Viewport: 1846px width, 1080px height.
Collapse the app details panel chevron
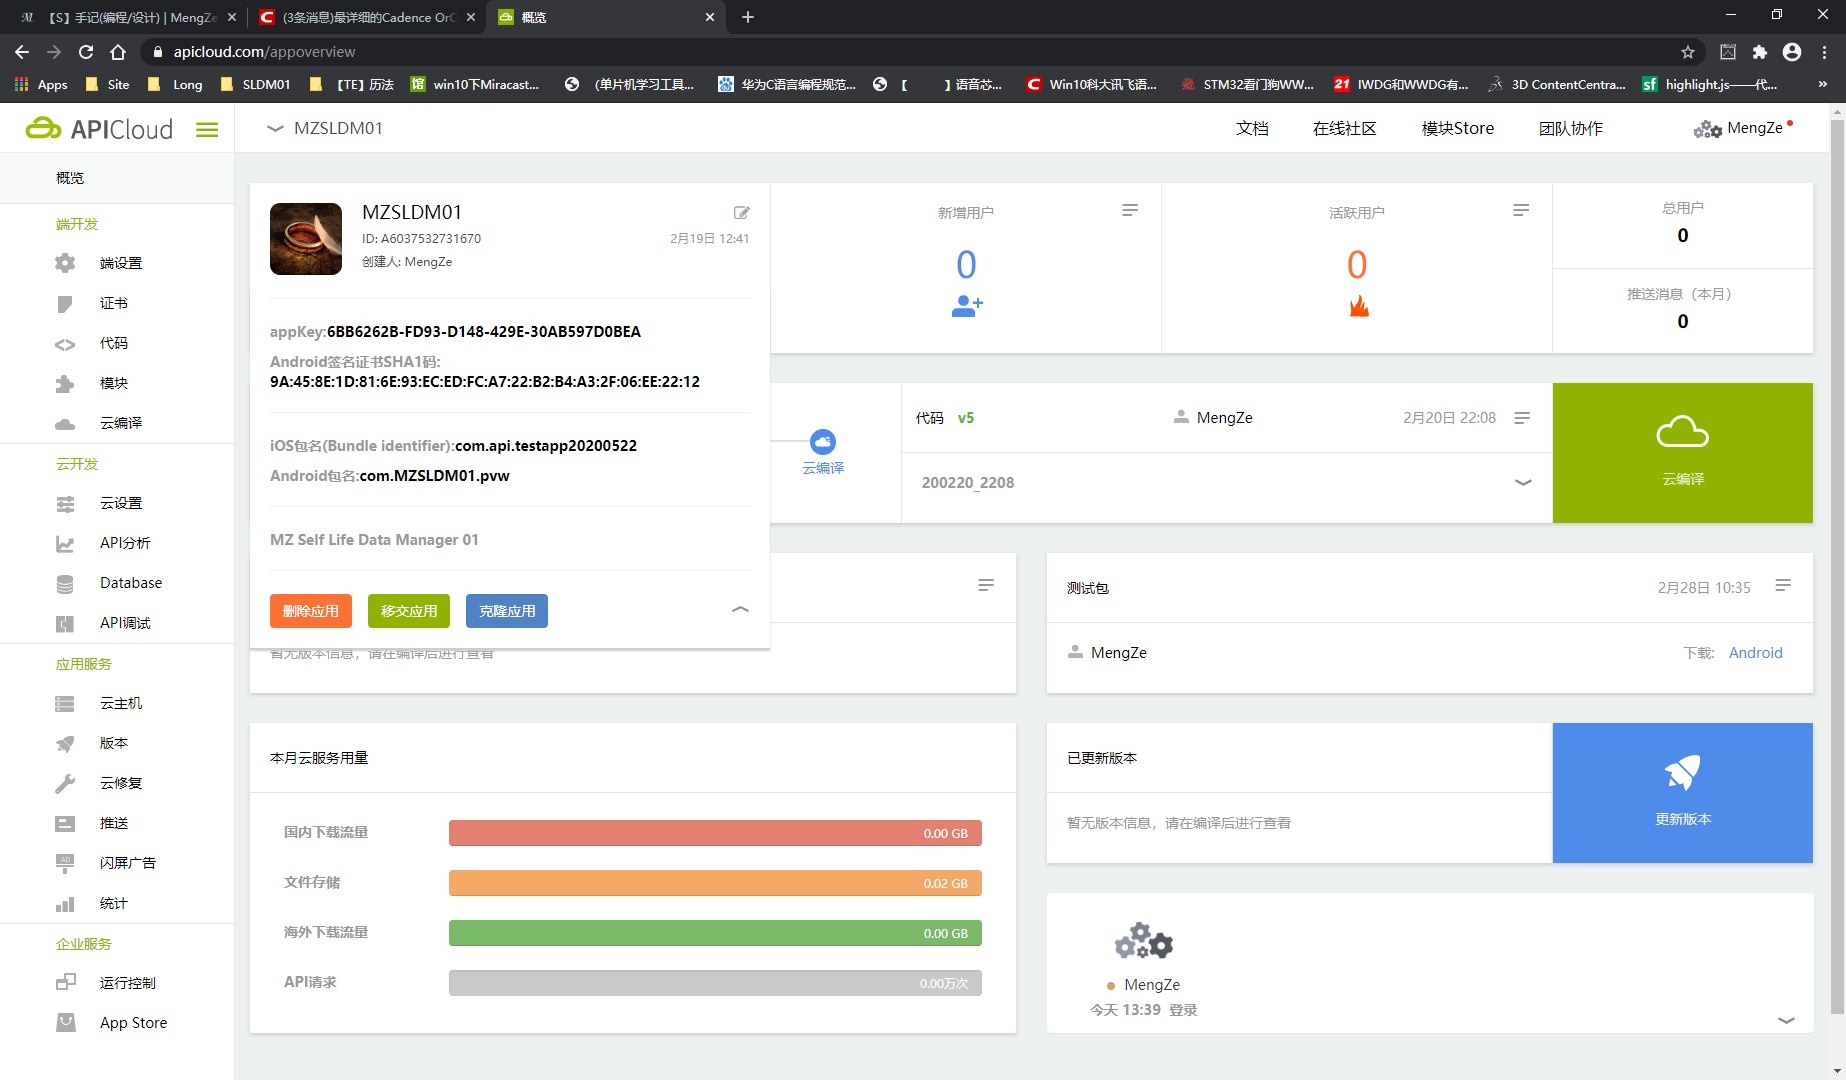(x=740, y=609)
